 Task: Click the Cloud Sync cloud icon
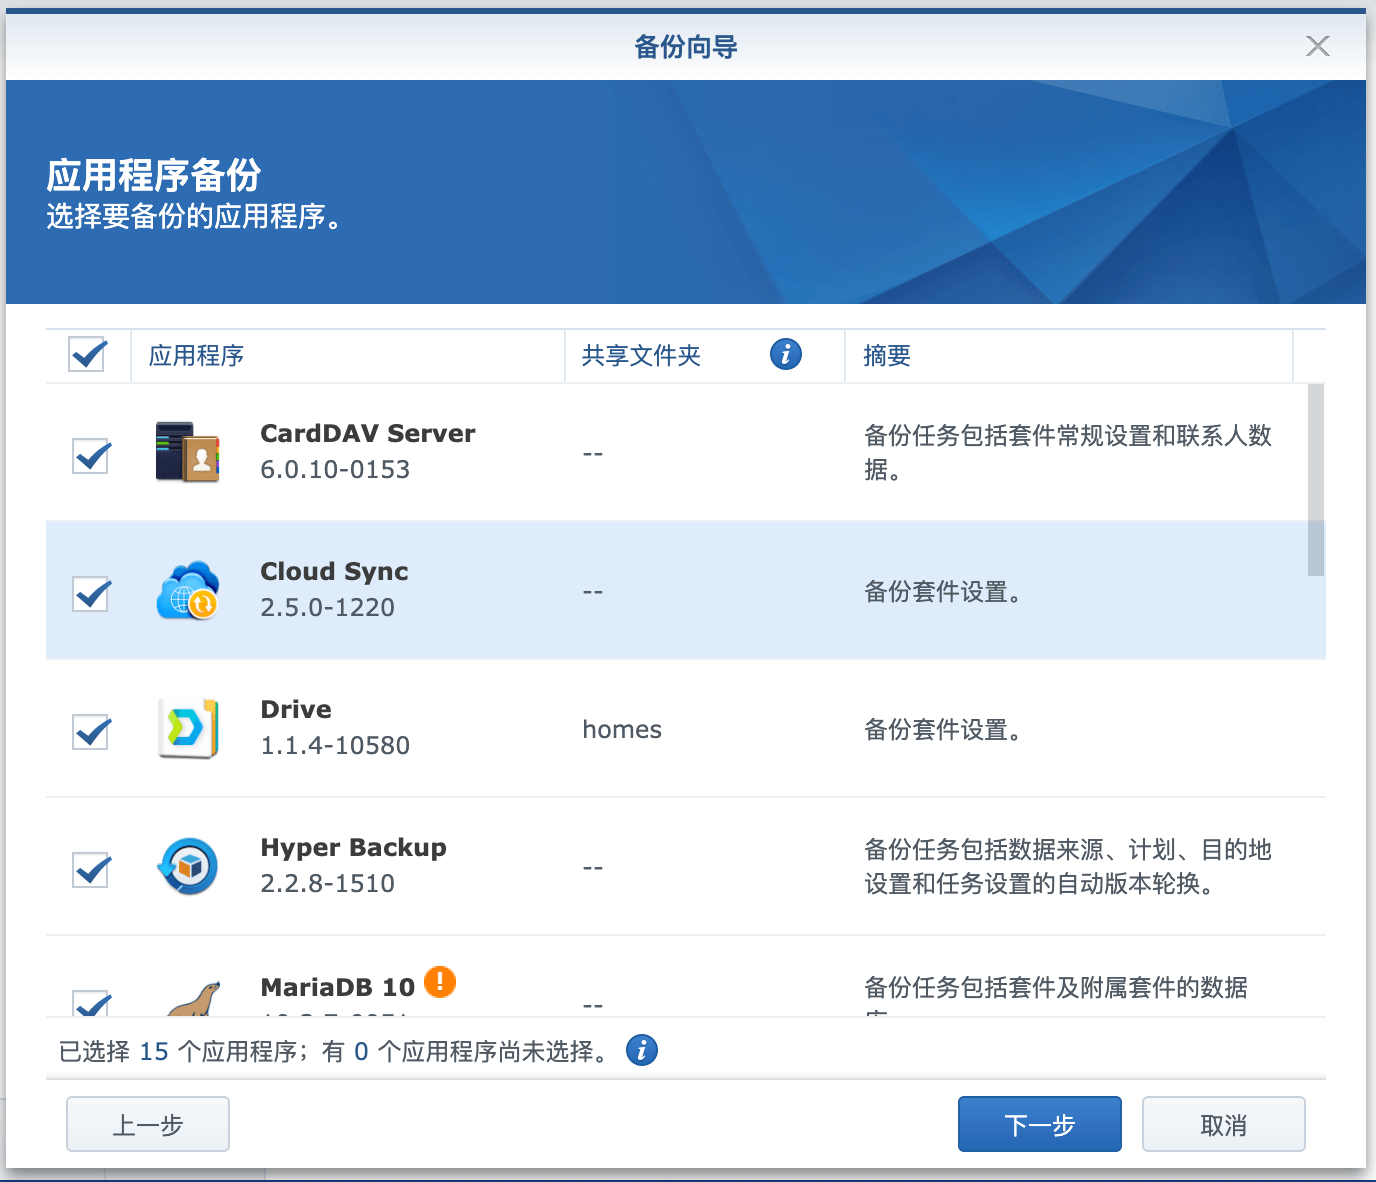(x=187, y=590)
